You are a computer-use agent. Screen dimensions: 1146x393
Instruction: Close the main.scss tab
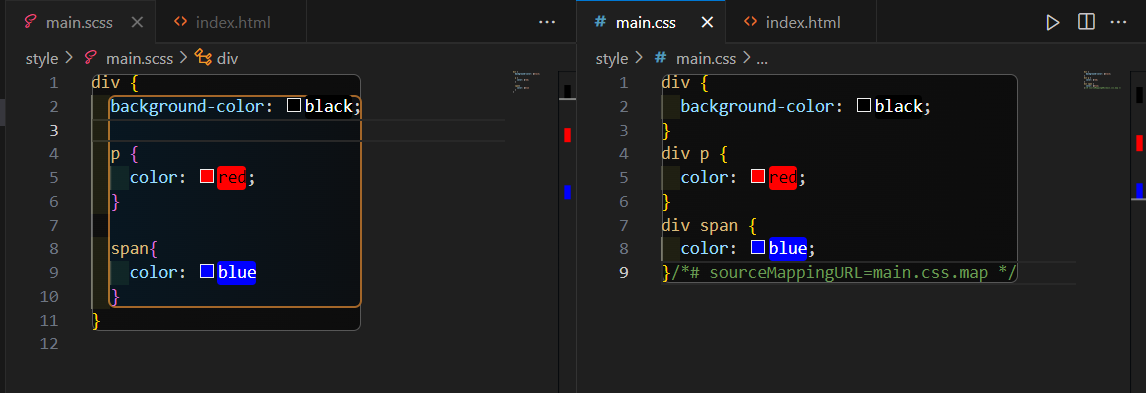[137, 22]
